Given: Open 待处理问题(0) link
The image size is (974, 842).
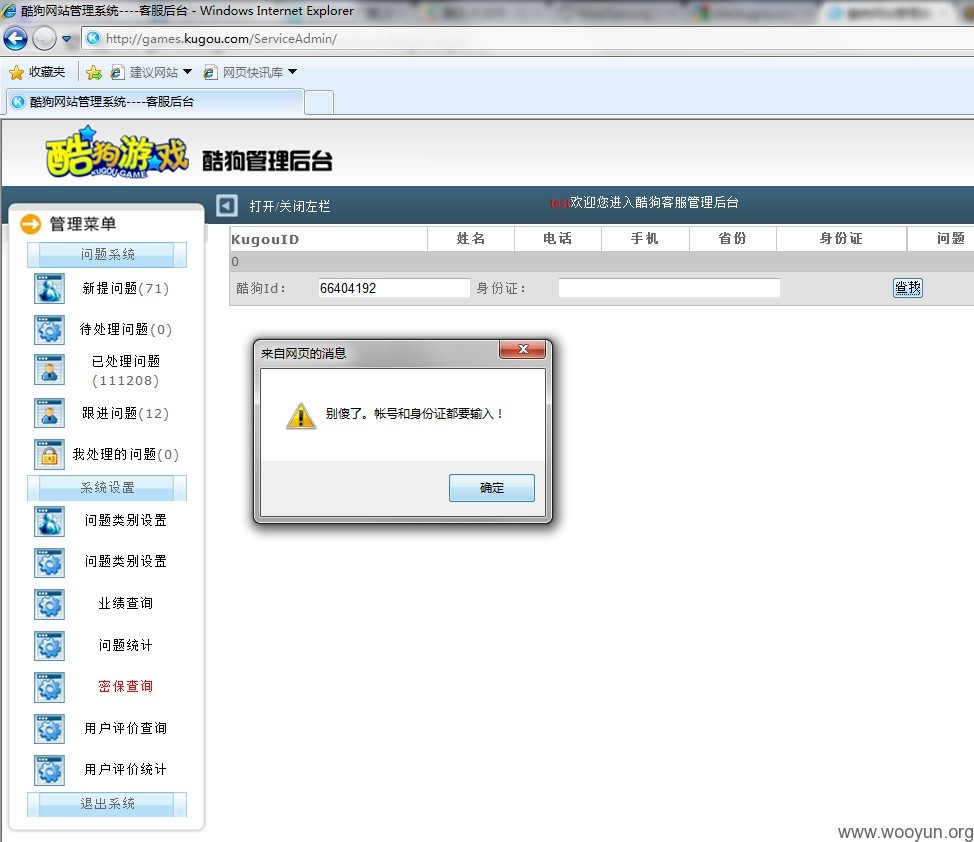Looking at the screenshot, I should 125,329.
